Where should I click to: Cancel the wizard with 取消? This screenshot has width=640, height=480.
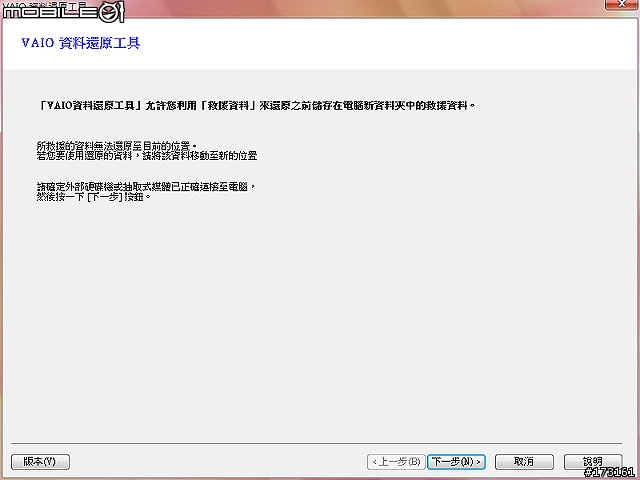[x=524, y=462]
